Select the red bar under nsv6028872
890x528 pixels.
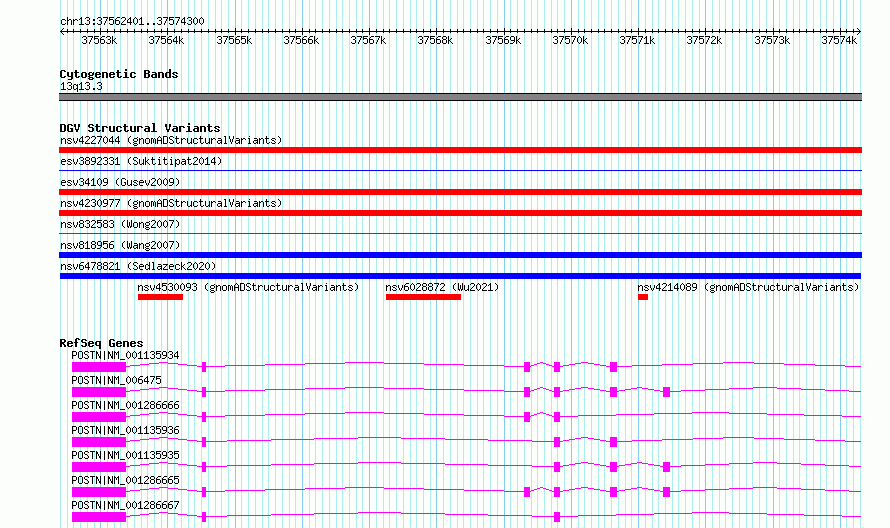423,297
